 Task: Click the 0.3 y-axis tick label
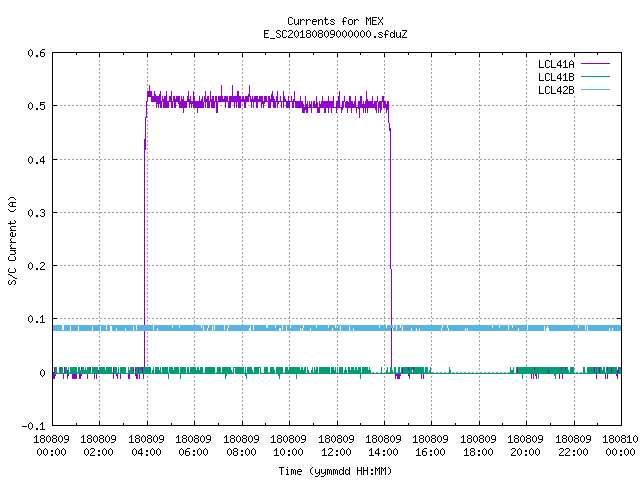tap(36, 213)
